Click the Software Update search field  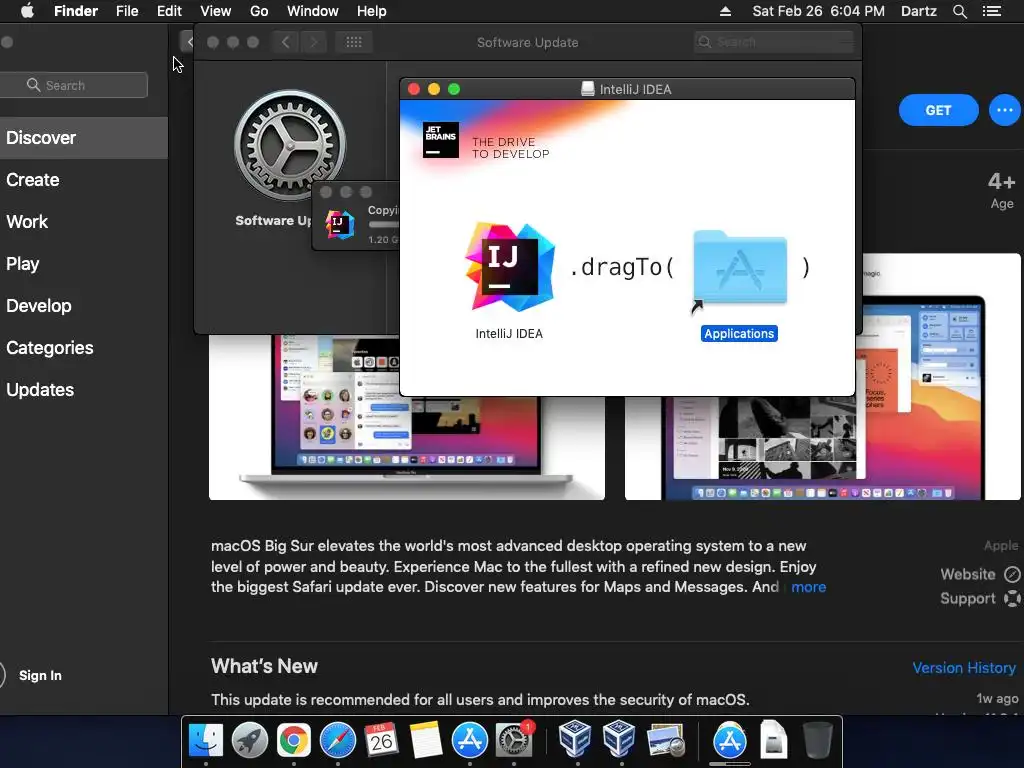point(774,42)
